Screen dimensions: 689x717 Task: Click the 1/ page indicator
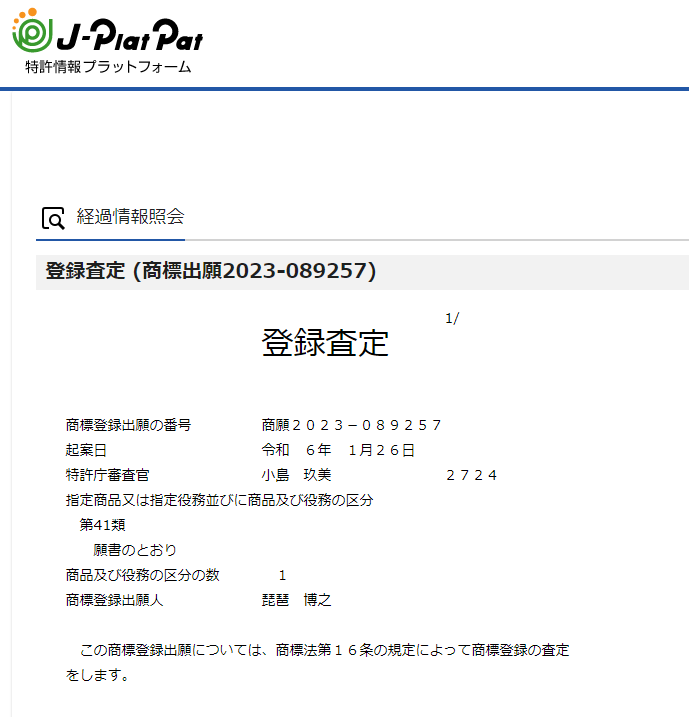[x=452, y=318]
